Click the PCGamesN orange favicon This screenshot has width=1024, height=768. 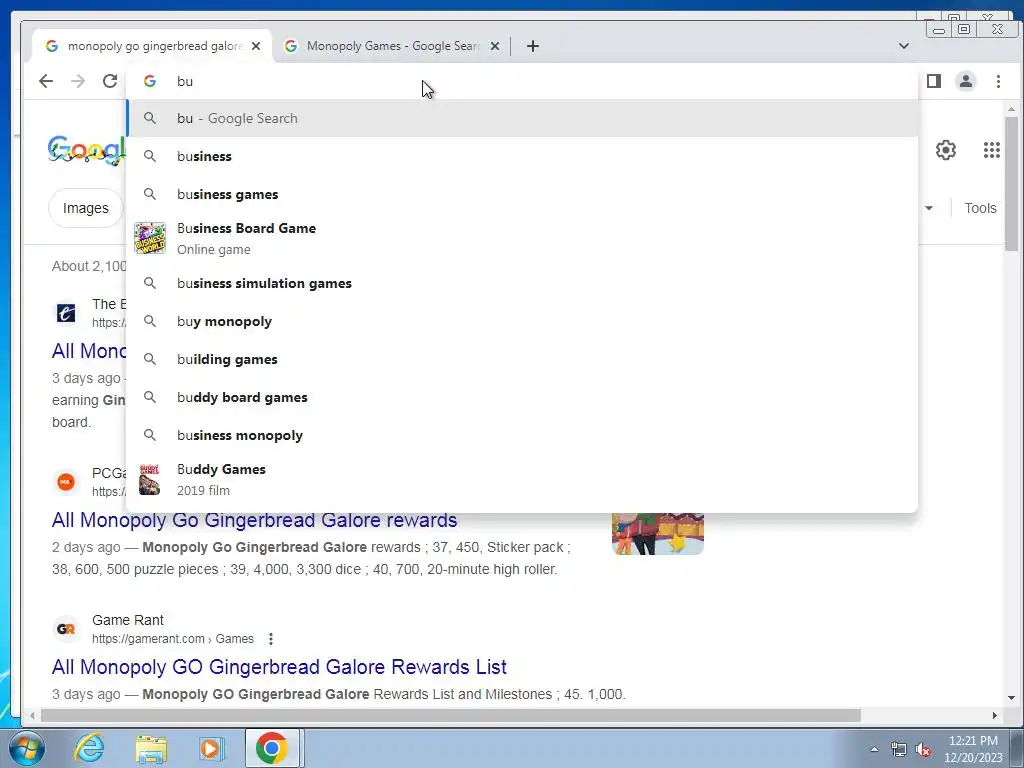pyautogui.click(x=65, y=482)
